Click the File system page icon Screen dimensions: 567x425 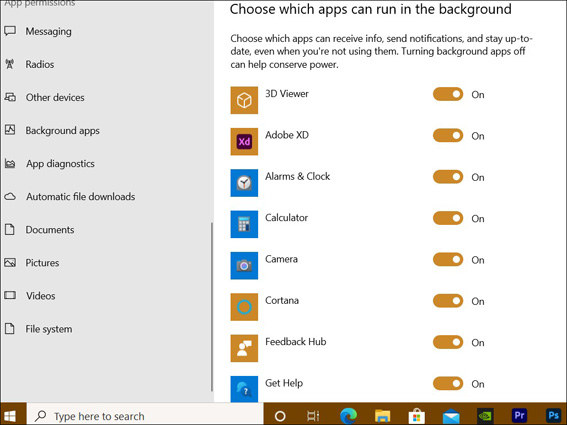click(10, 328)
